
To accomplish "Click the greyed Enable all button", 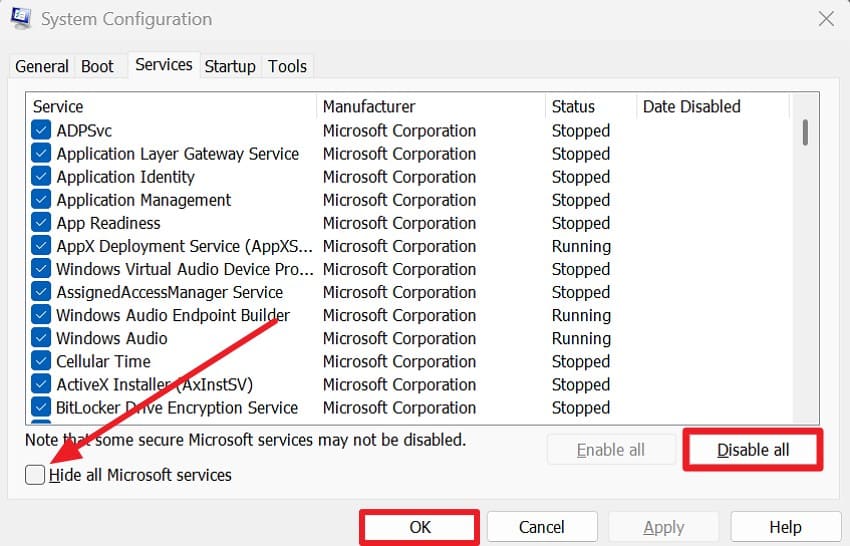I will tap(611, 449).
